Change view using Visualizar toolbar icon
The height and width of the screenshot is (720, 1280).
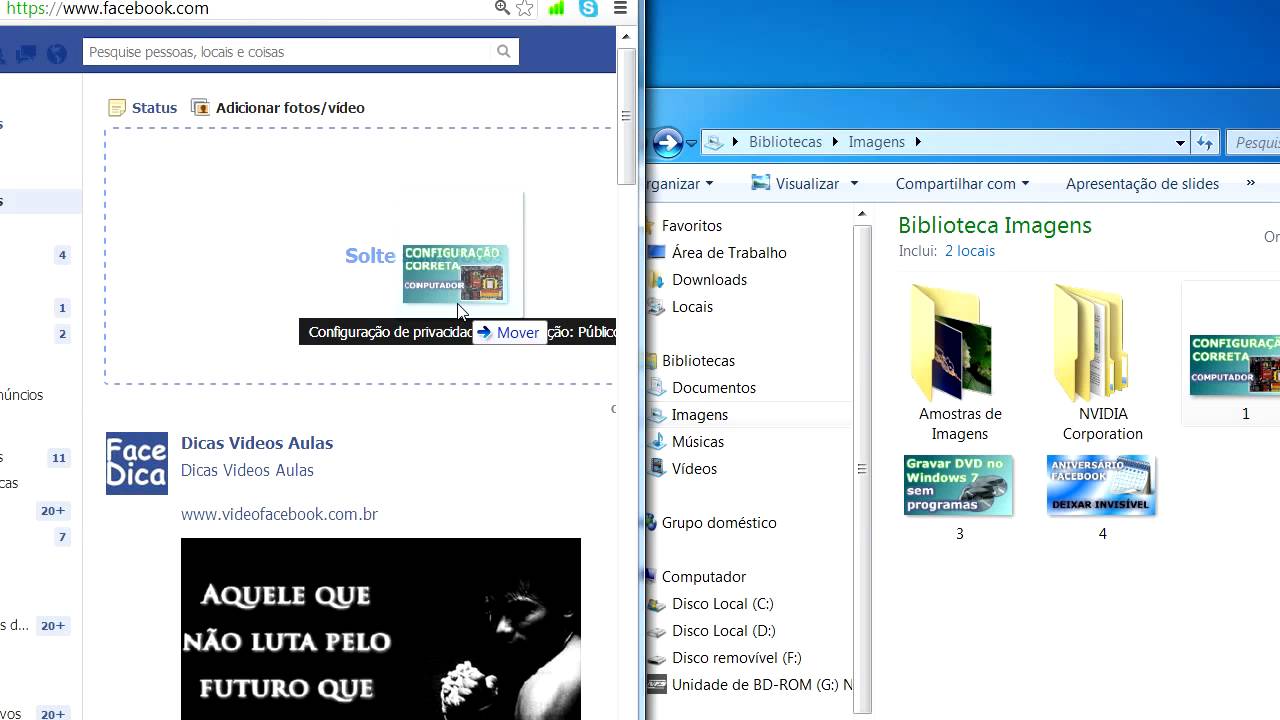[x=761, y=183]
